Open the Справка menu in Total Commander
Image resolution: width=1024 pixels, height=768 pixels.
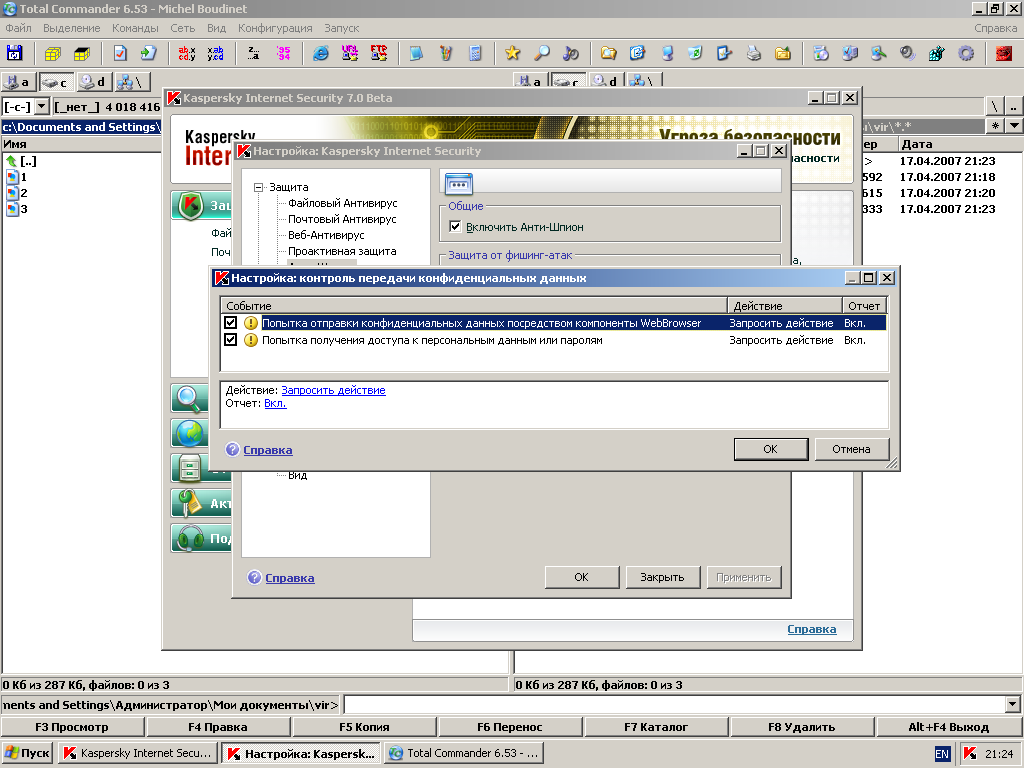(x=995, y=28)
